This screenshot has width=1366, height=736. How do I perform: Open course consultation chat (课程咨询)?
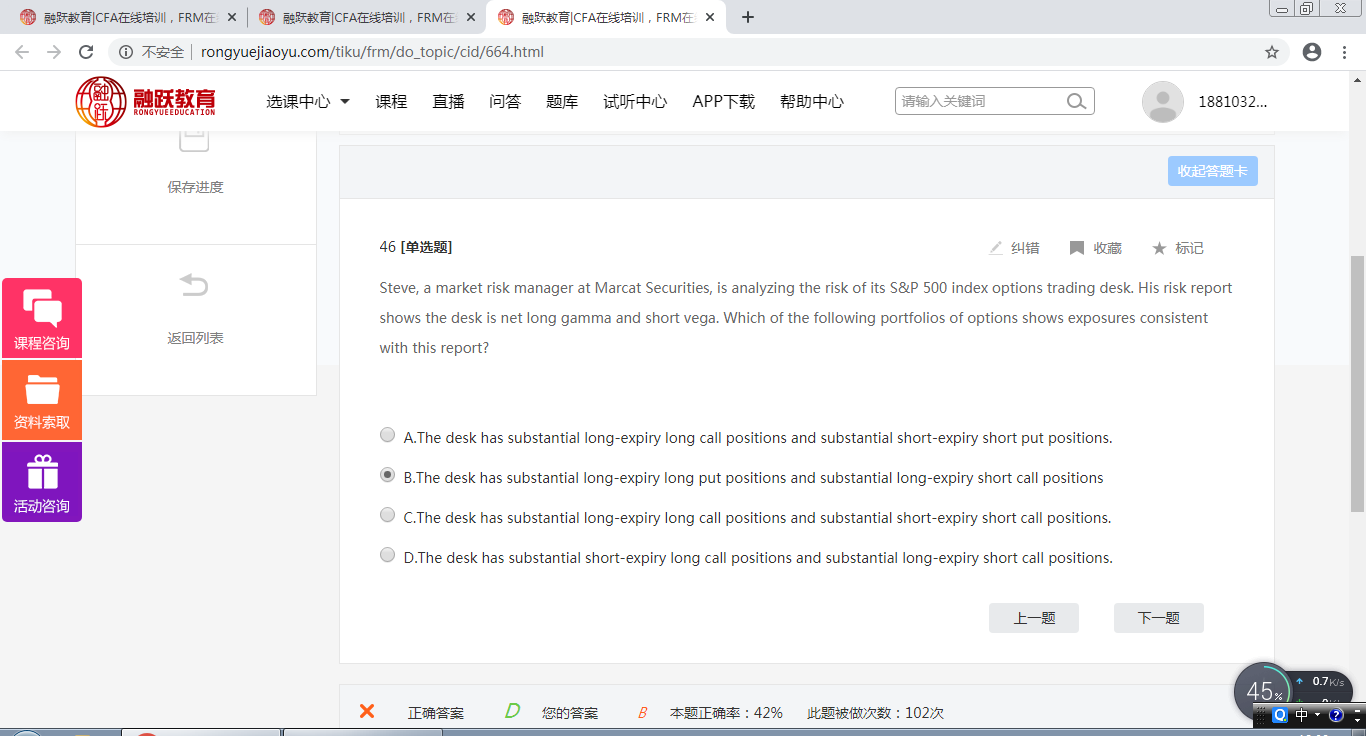click(42, 318)
